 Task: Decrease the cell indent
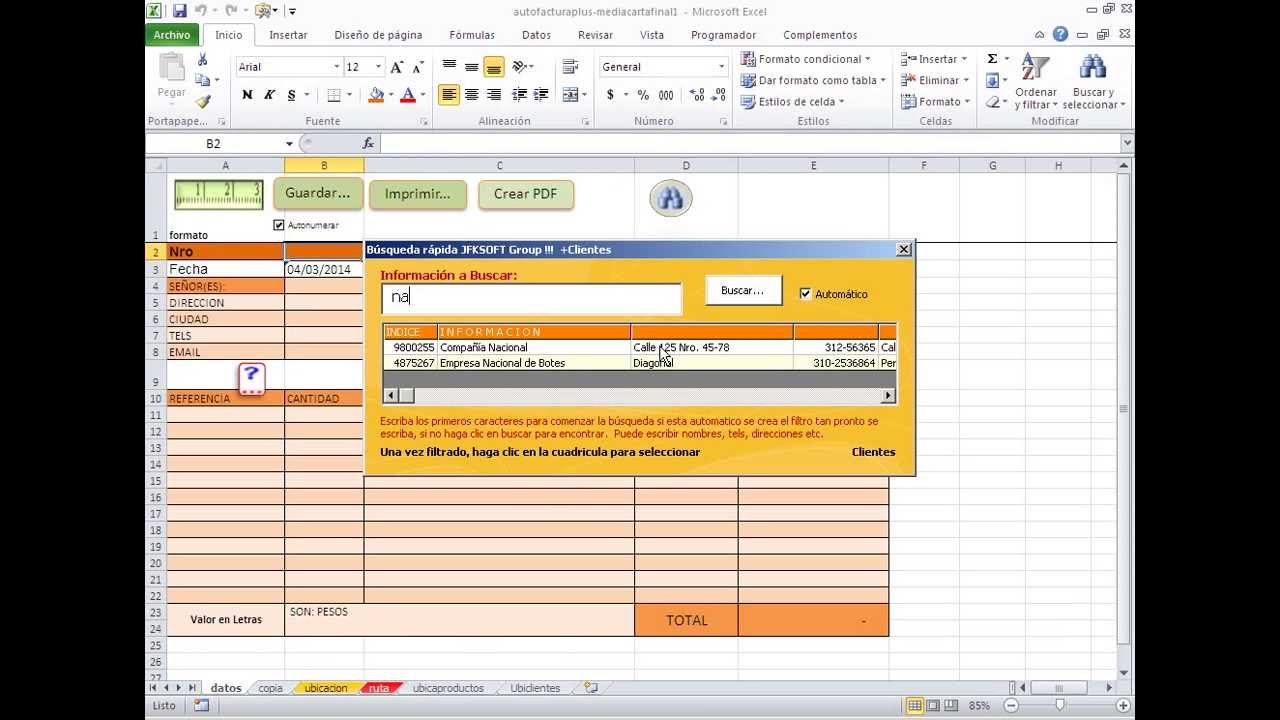pos(519,95)
